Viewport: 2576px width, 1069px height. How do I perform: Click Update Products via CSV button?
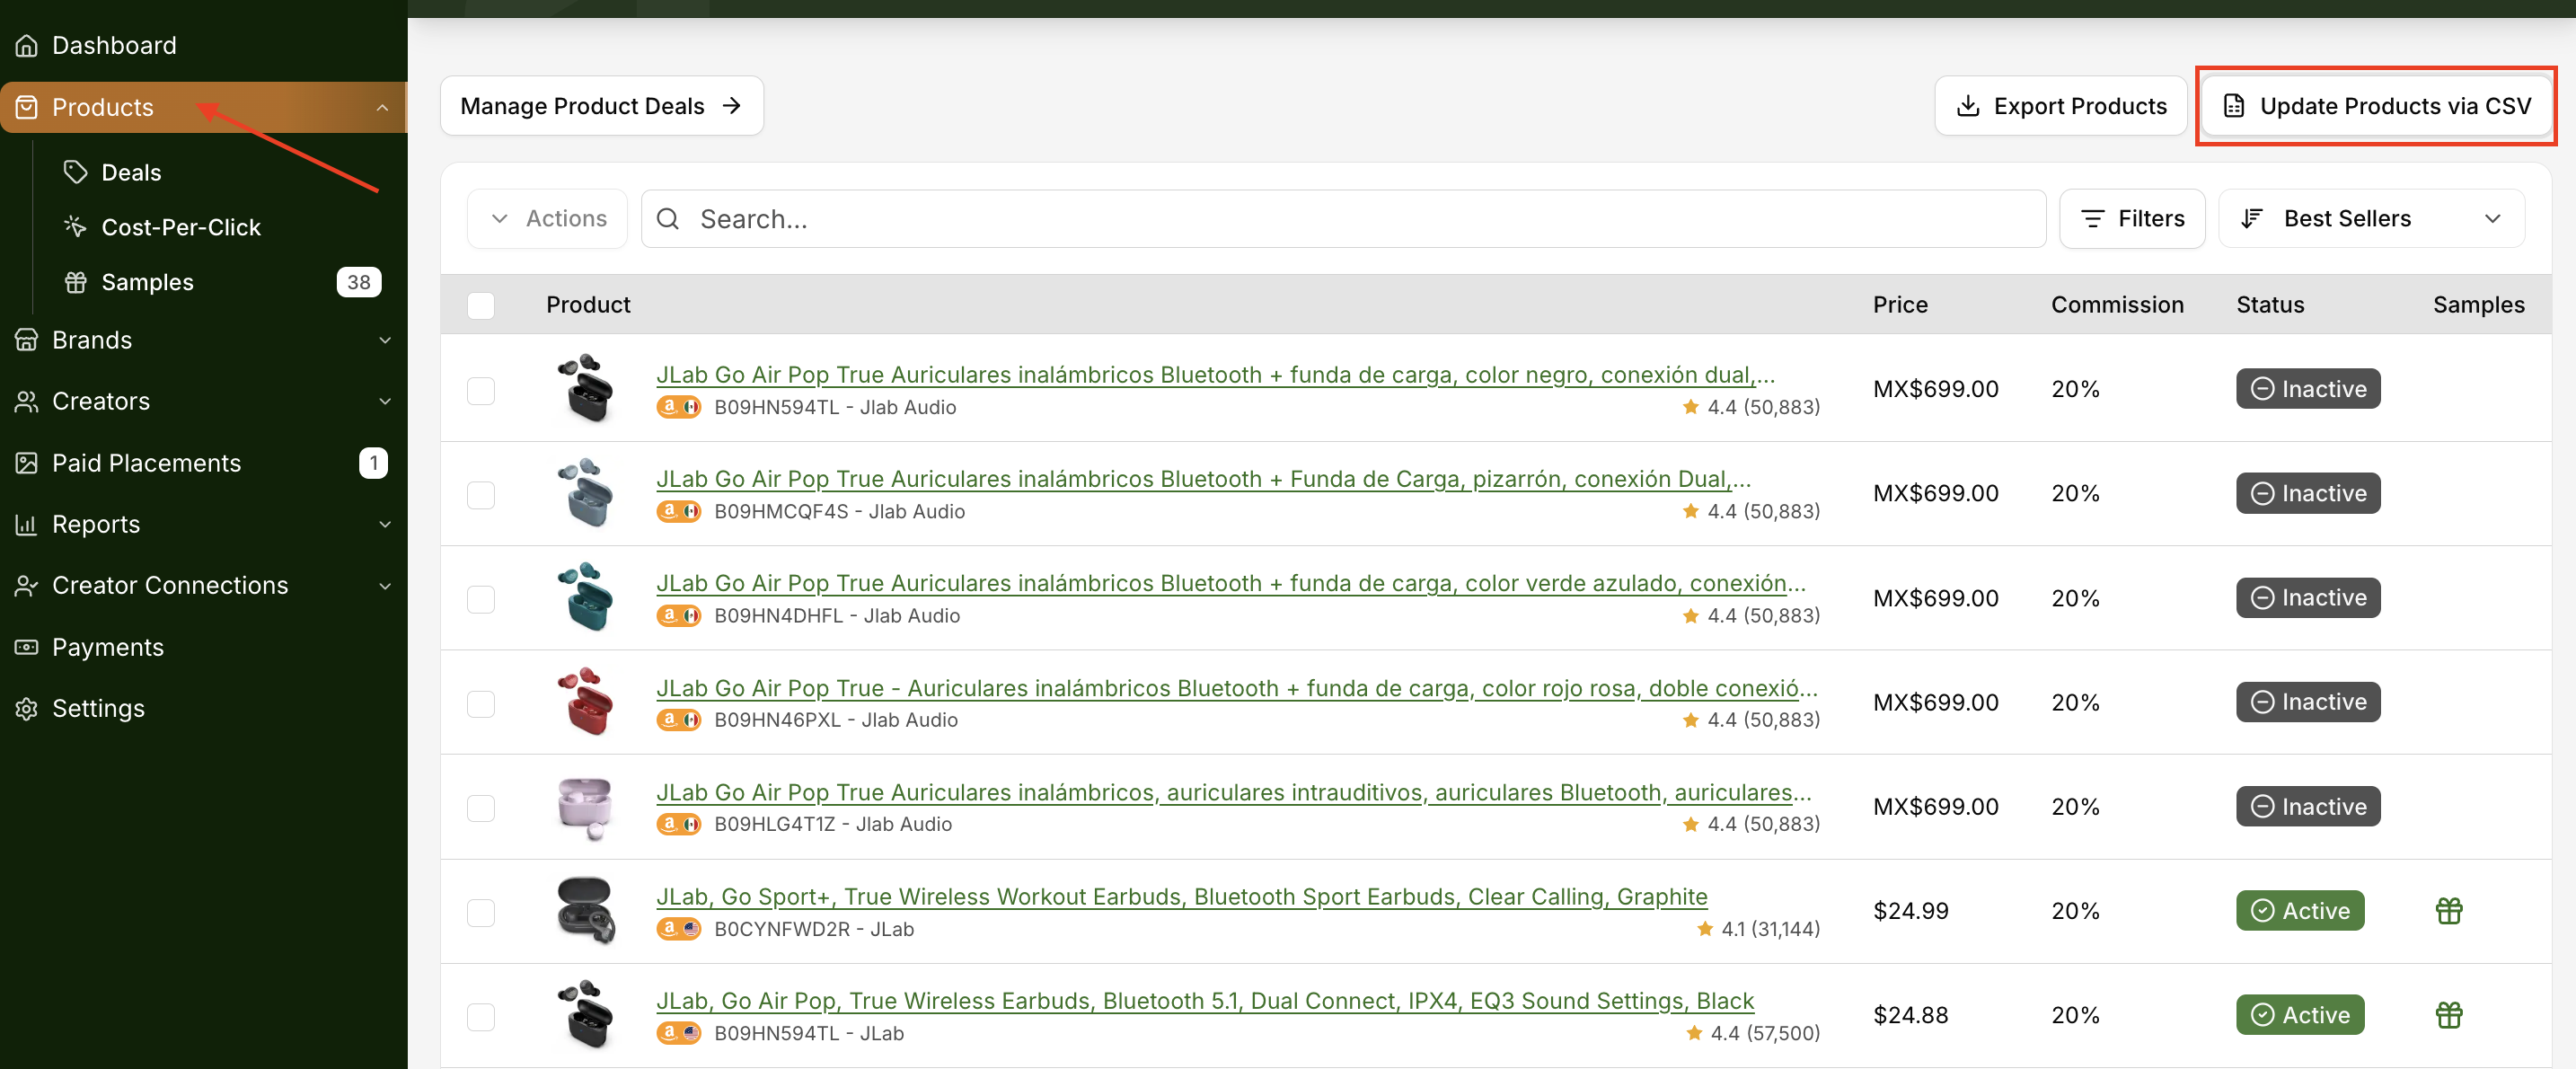(x=2376, y=106)
